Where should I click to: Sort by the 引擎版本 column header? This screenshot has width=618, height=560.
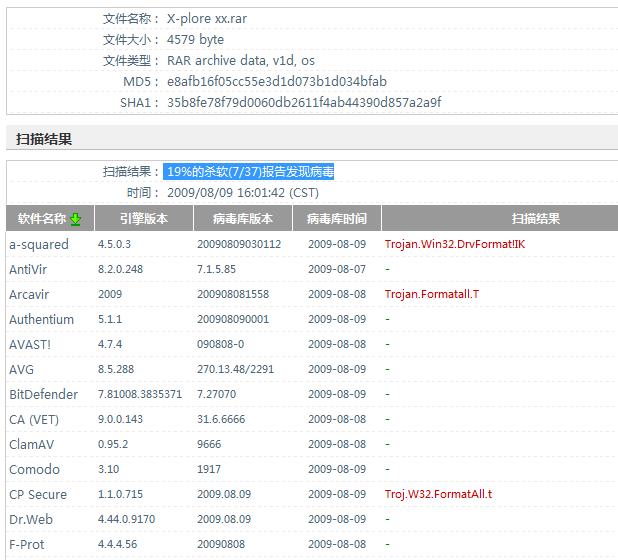144,218
